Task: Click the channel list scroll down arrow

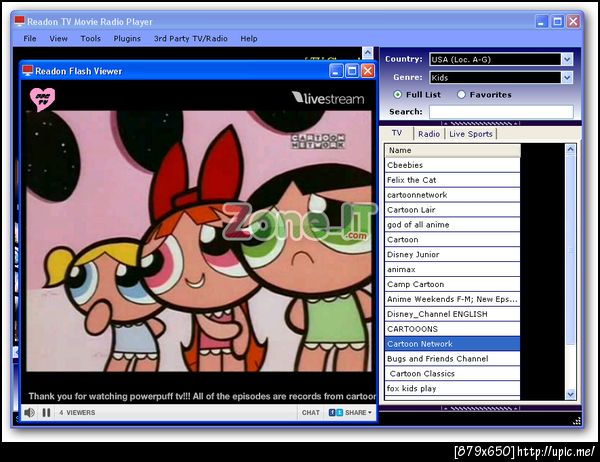Action: 570,394
